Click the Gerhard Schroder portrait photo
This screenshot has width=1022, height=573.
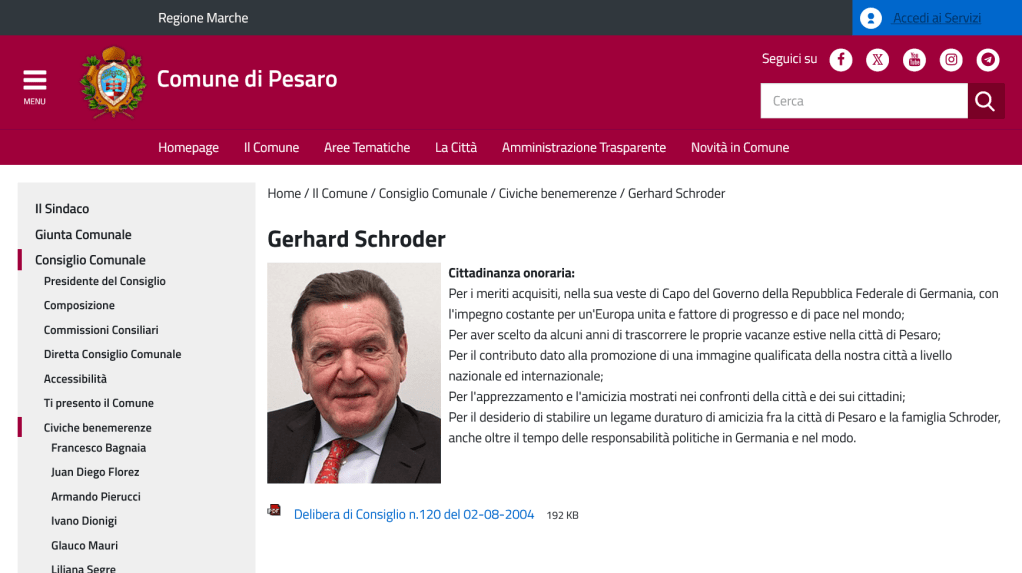coord(354,373)
